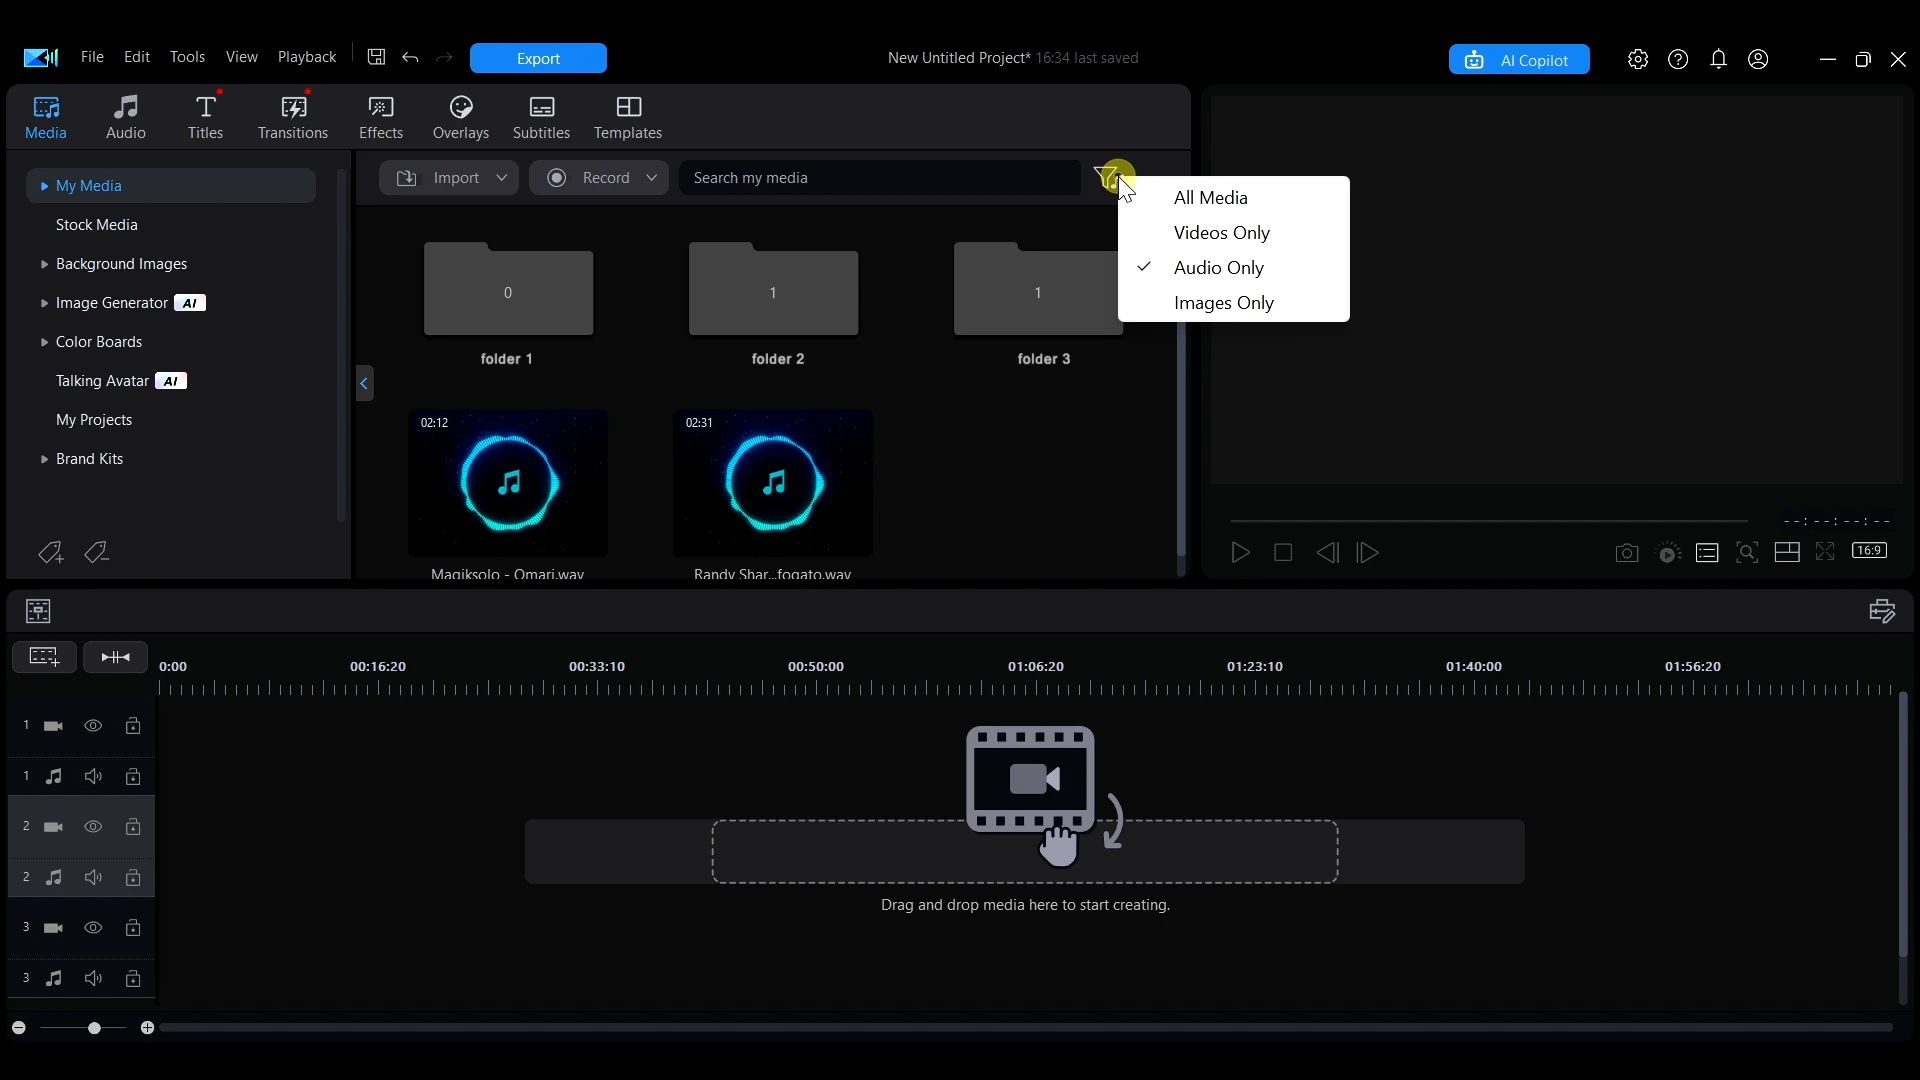This screenshot has height=1080, width=1920.
Task: Collapse the media sidebar panel arrow
Action: pos(365,383)
